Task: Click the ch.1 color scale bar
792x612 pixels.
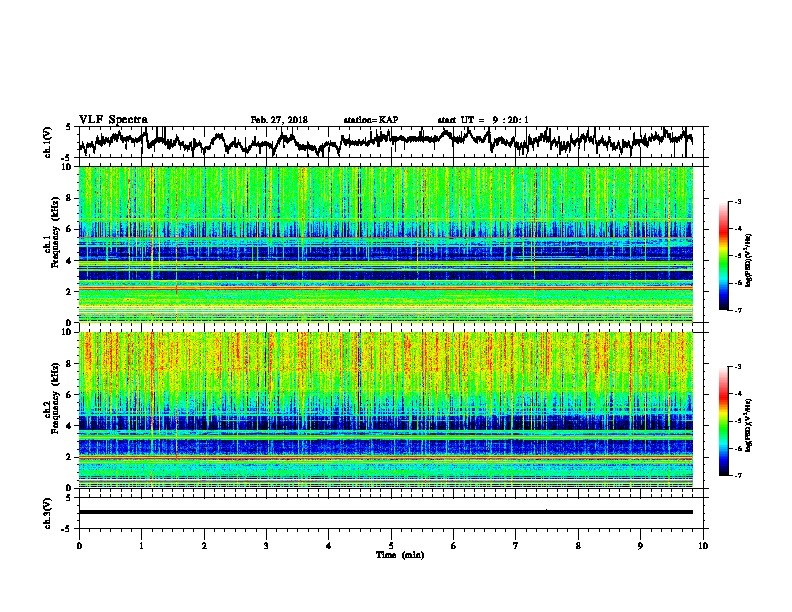Action: 723,256
